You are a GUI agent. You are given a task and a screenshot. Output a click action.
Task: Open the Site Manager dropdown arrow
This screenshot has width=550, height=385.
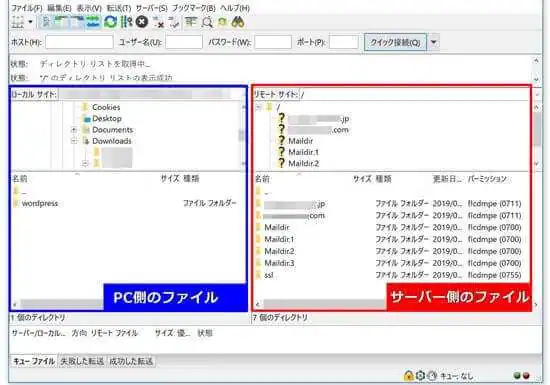pyautogui.click(x=31, y=22)
